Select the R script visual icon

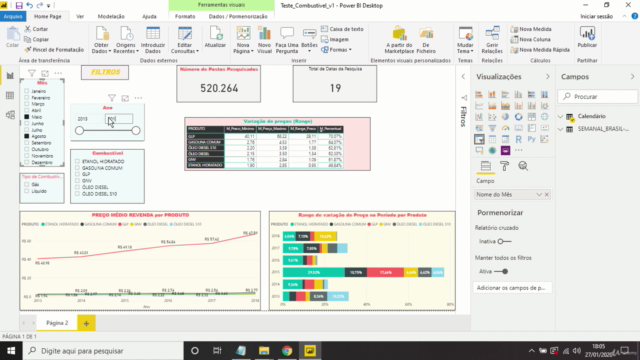(x=518, y=139)
